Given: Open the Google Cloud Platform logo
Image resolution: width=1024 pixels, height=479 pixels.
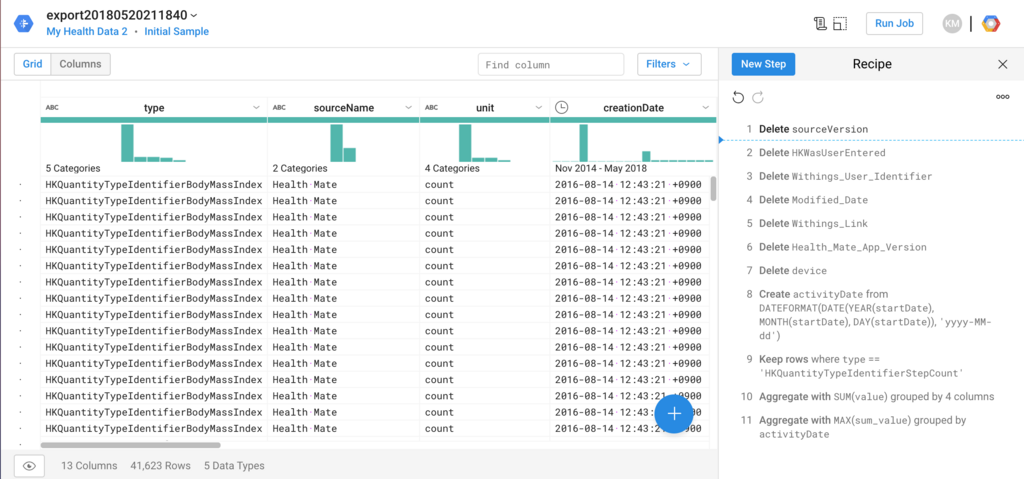Looking at the screenshot, I should point(991,24).
